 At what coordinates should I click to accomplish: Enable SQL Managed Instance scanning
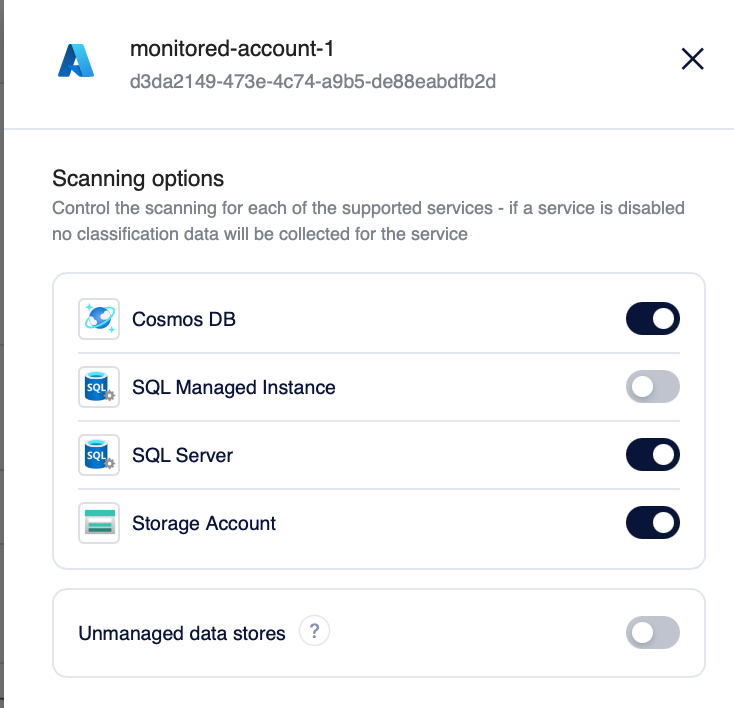click(x=653, y=387)
